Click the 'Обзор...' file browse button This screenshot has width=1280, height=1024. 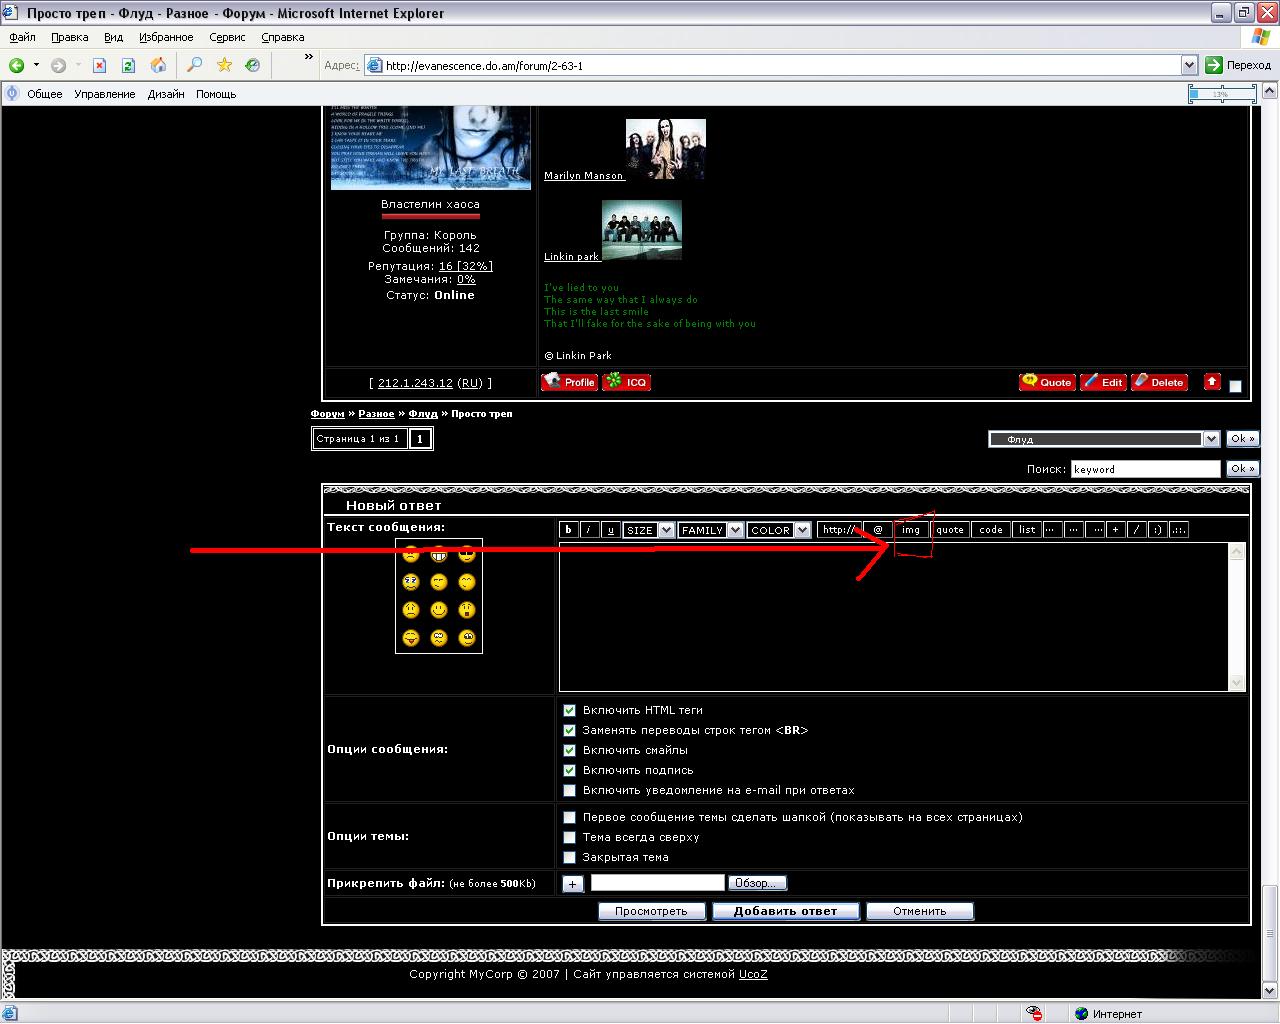tap(757, 883)
